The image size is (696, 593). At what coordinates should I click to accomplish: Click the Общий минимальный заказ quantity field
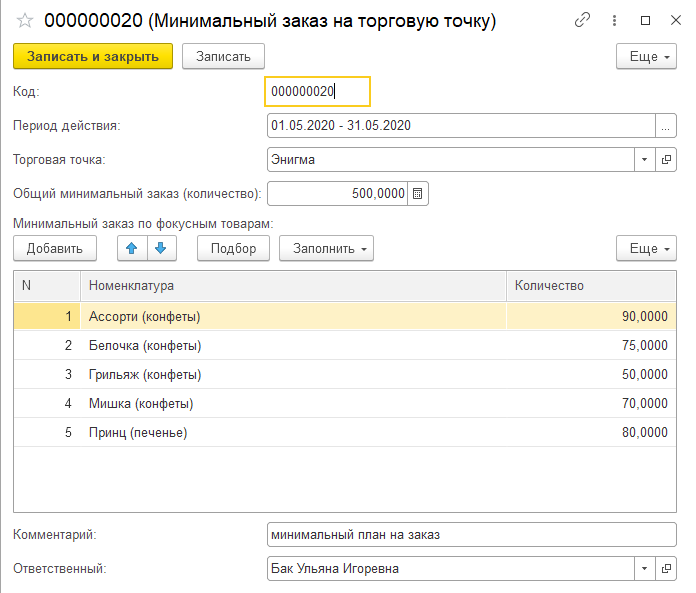coord(337,194)
